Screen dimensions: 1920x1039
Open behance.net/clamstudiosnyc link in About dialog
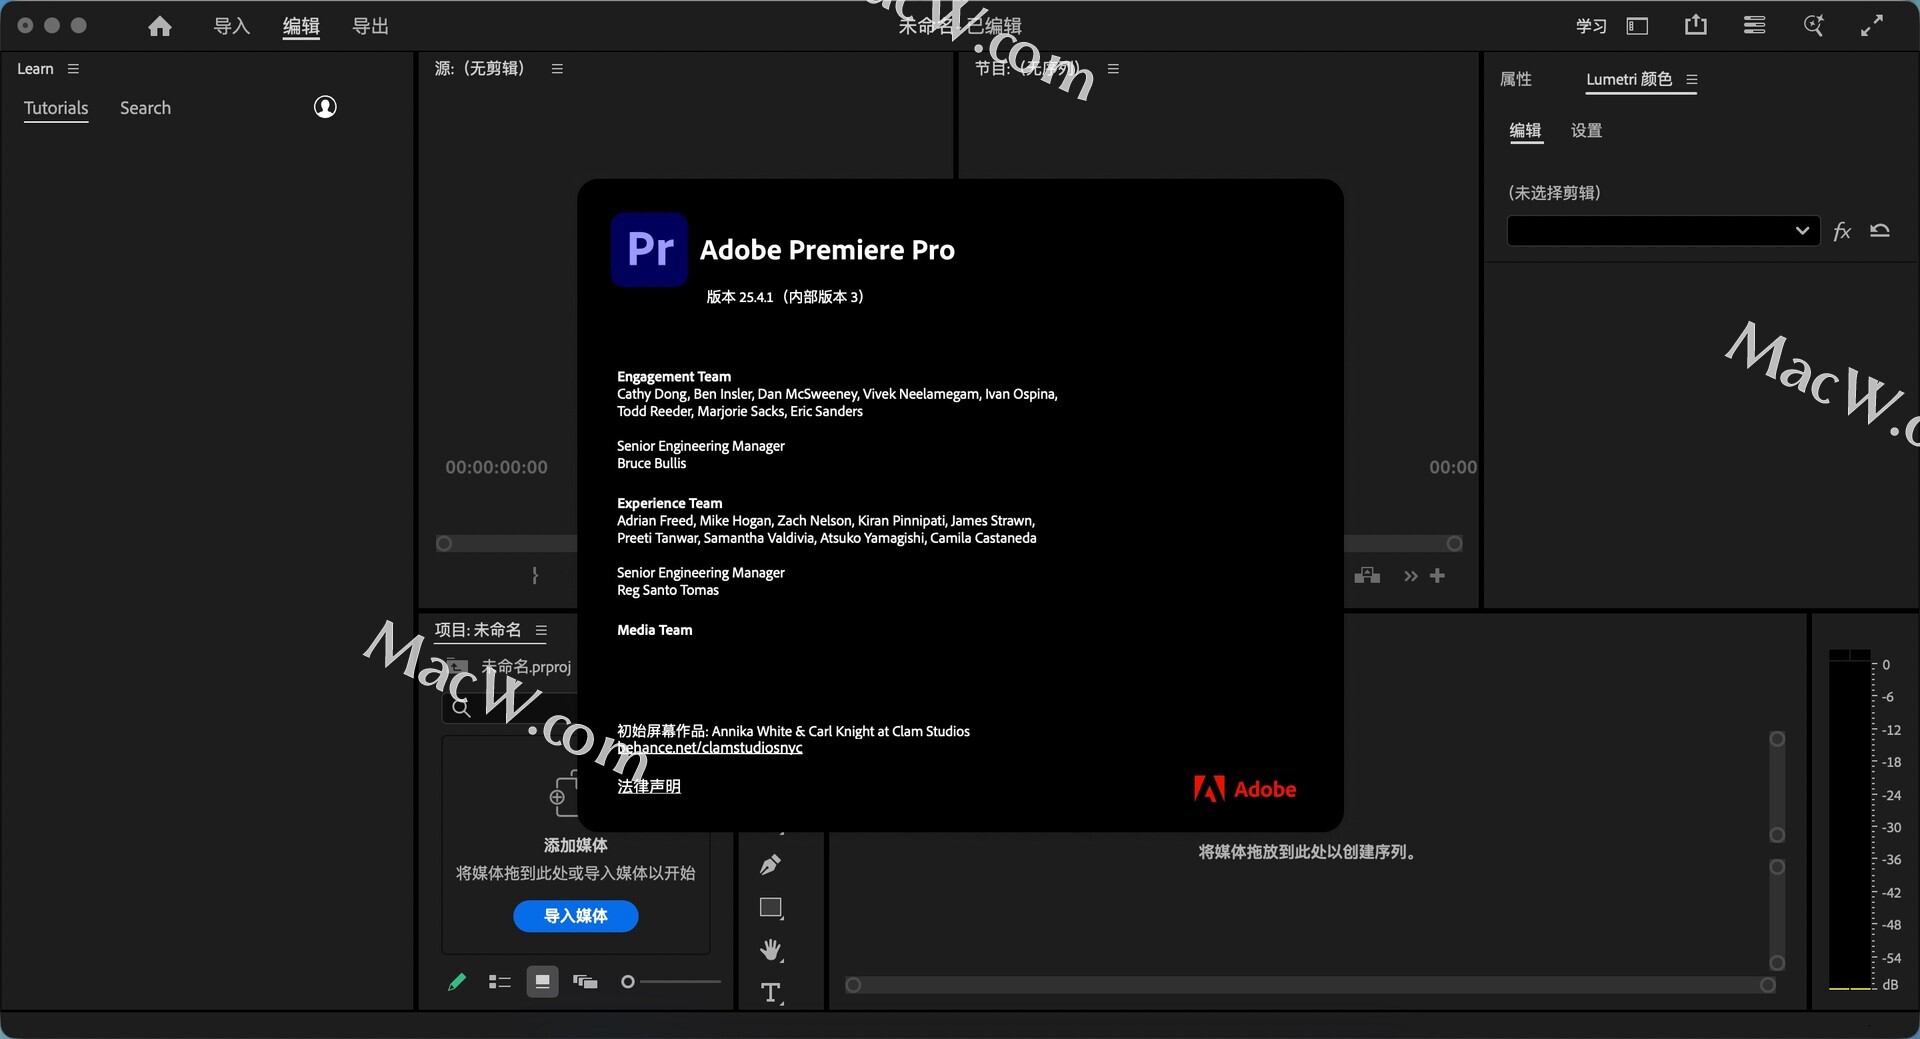click(x=710, y=748)
